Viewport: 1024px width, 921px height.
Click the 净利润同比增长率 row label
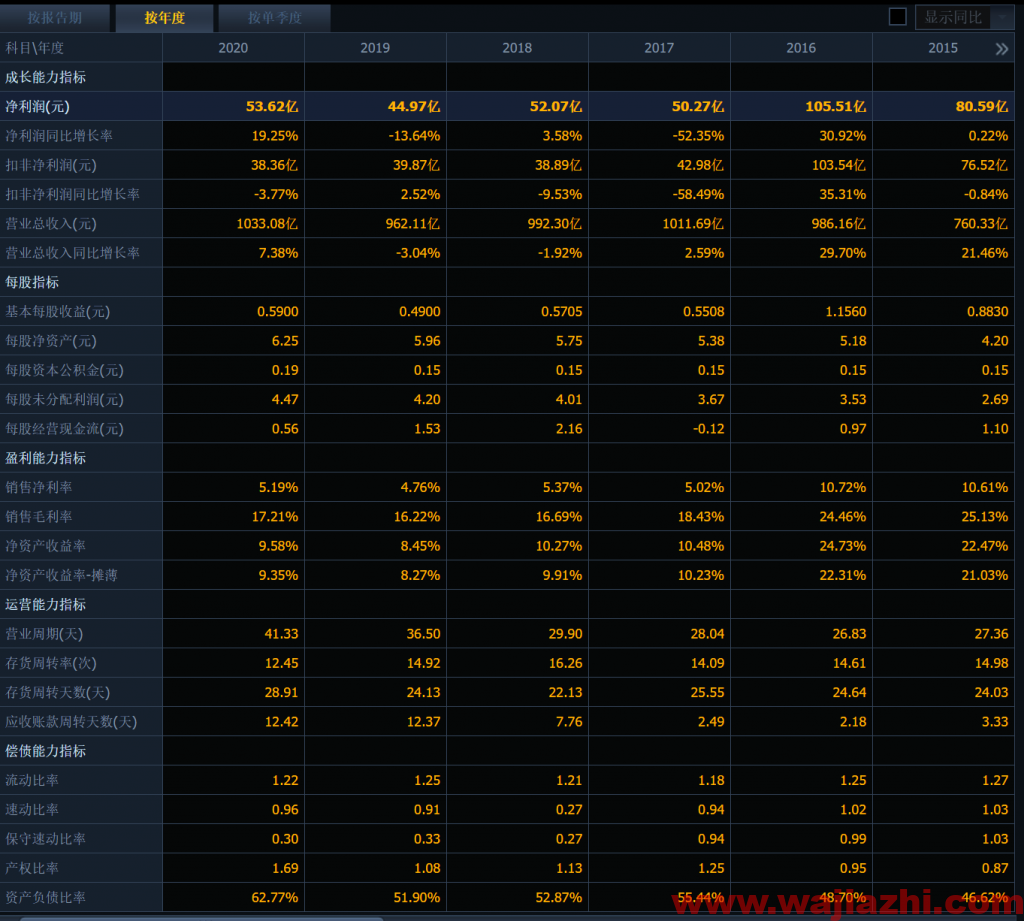[x=59, y=136]
